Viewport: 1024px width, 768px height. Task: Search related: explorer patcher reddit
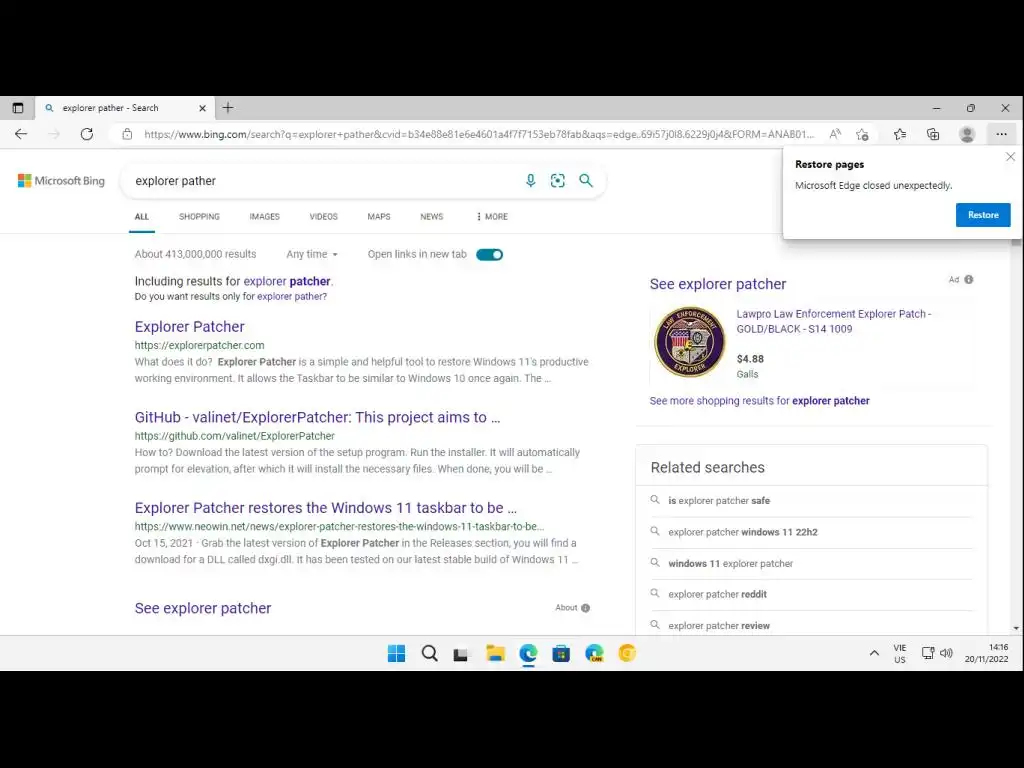coord(717,594)
